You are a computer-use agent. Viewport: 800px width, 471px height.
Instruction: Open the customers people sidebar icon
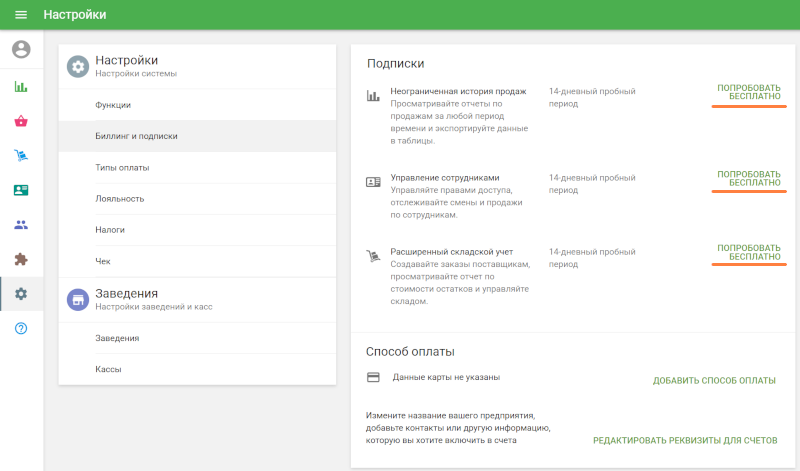coord(21,225)
